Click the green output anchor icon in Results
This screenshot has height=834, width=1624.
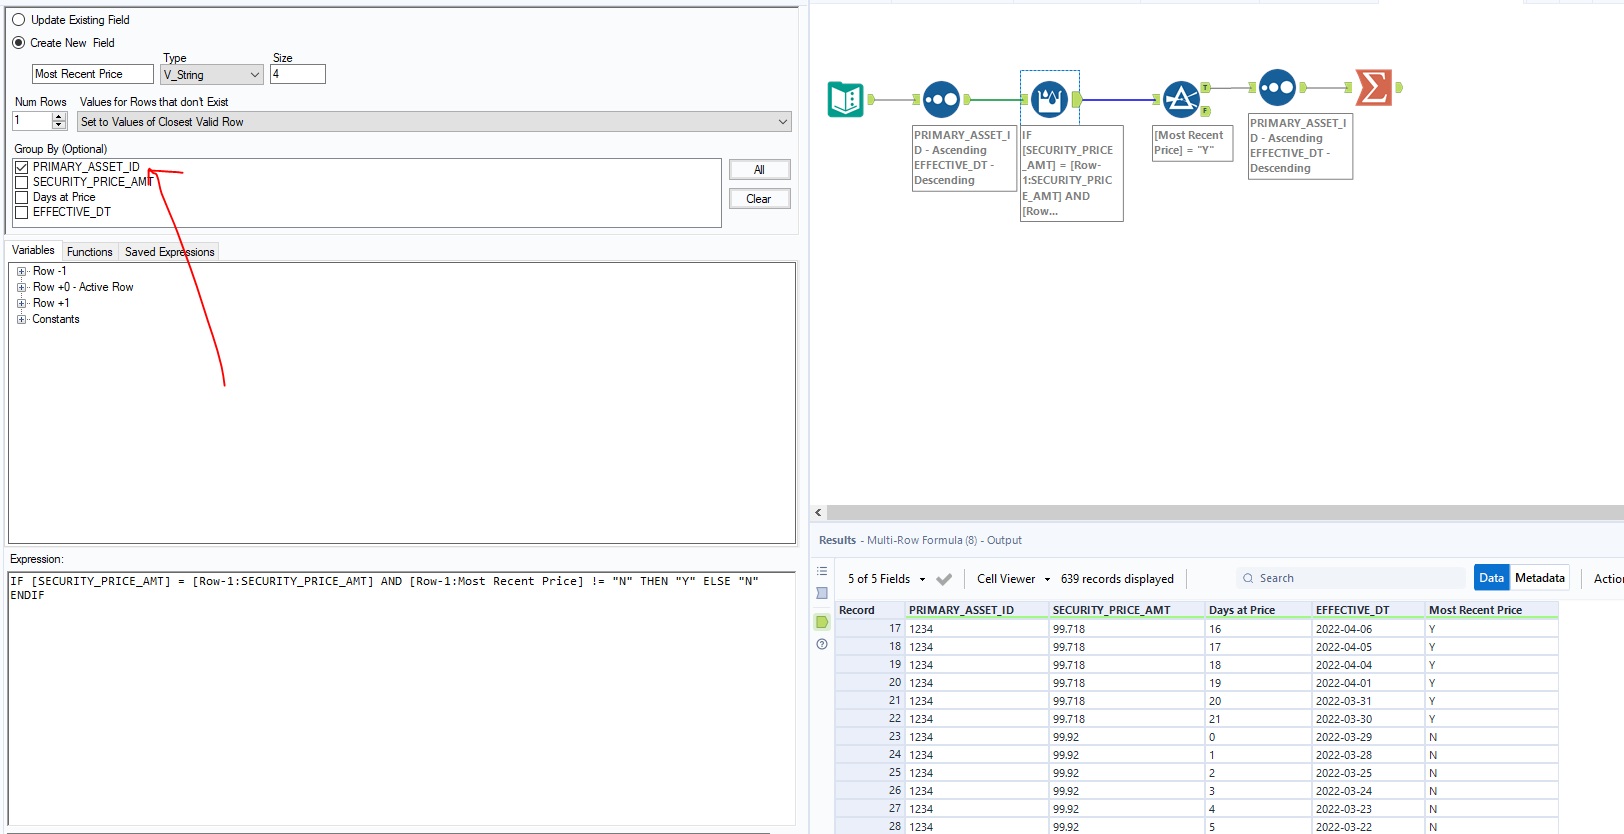822,622
